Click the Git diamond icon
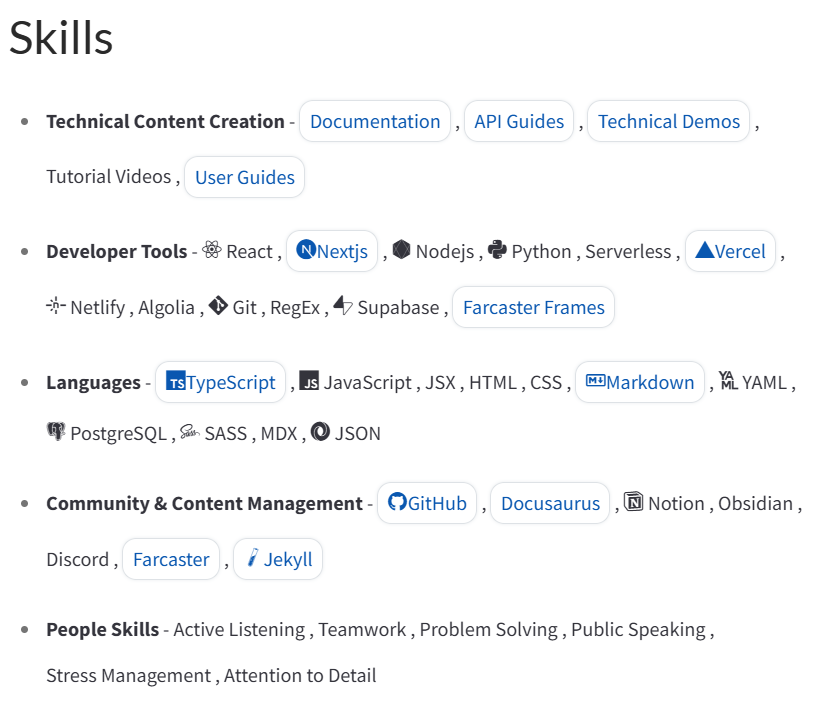 pyautogui.click(x=218, y=306)
